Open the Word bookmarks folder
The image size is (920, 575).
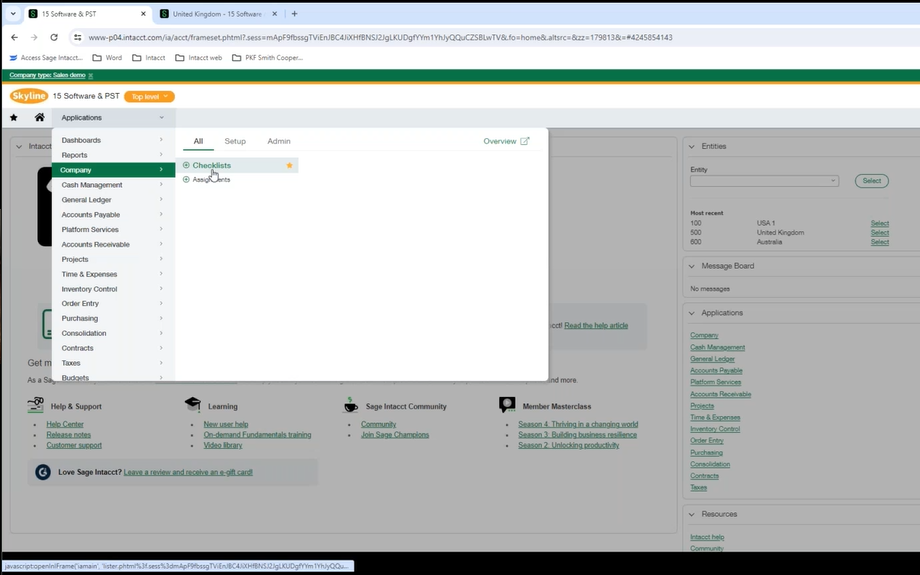[107, 58]
